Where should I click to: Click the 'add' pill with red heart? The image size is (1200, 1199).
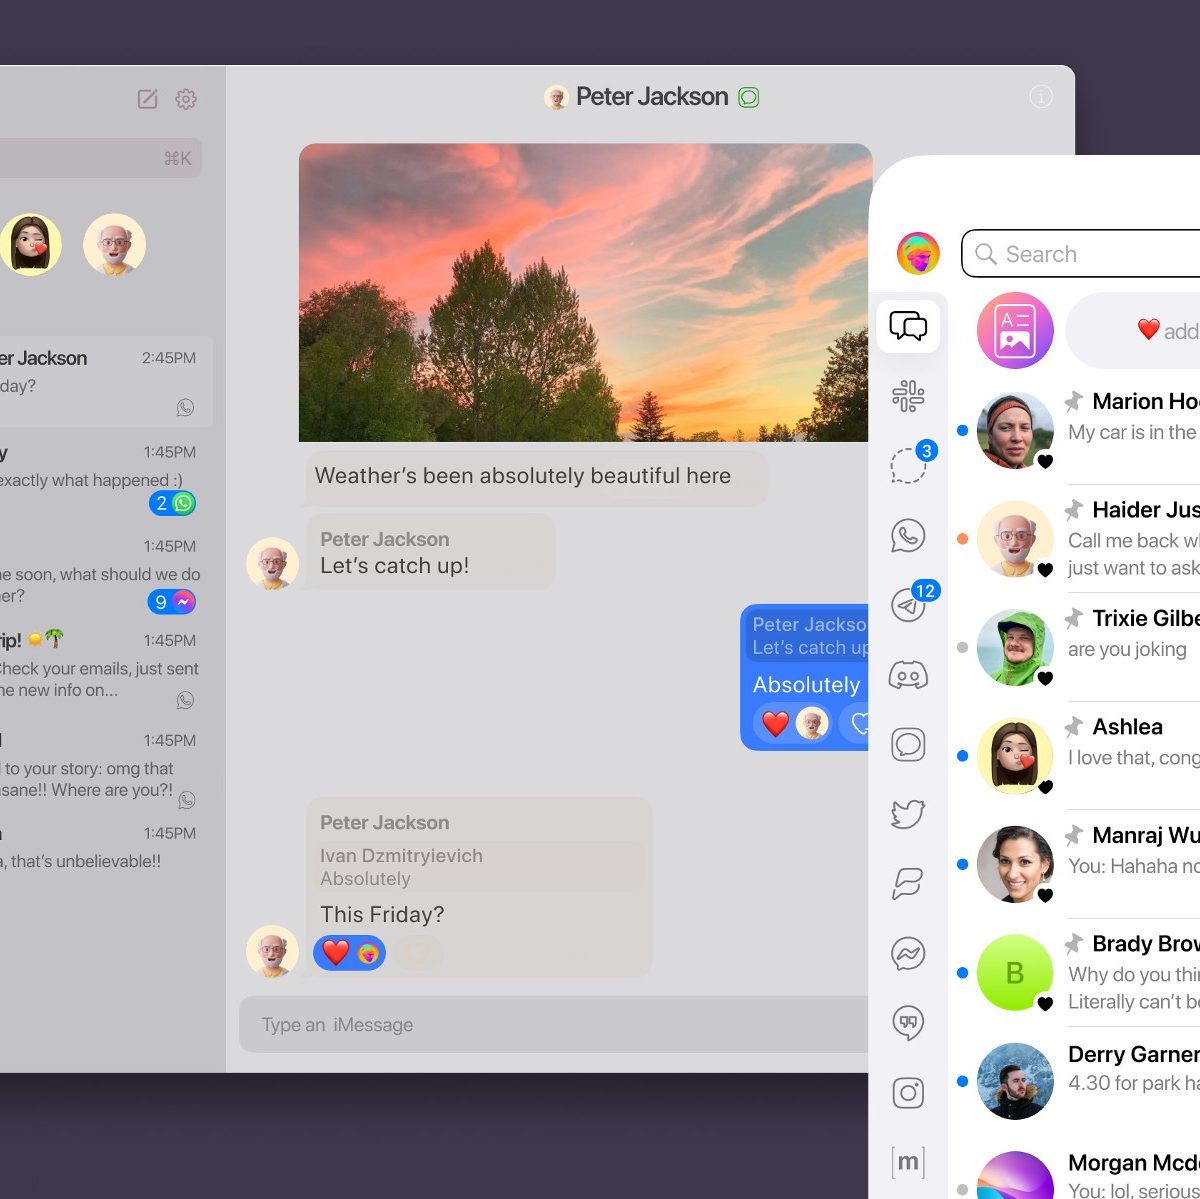[x=1134, y=331]
